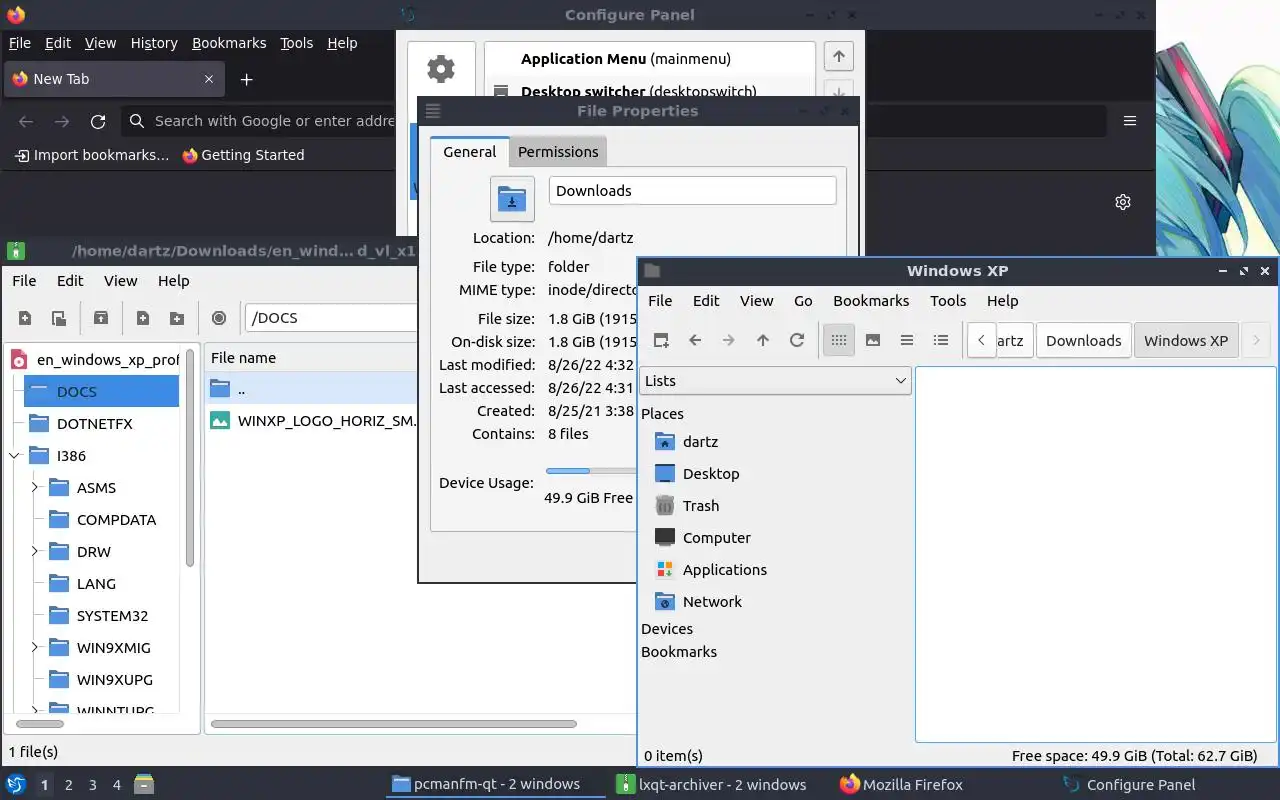Image resolution: width=1280 pixels, height=800 pixels.
Task: Click the Downloads path bar button
Action: point(1083,340)
